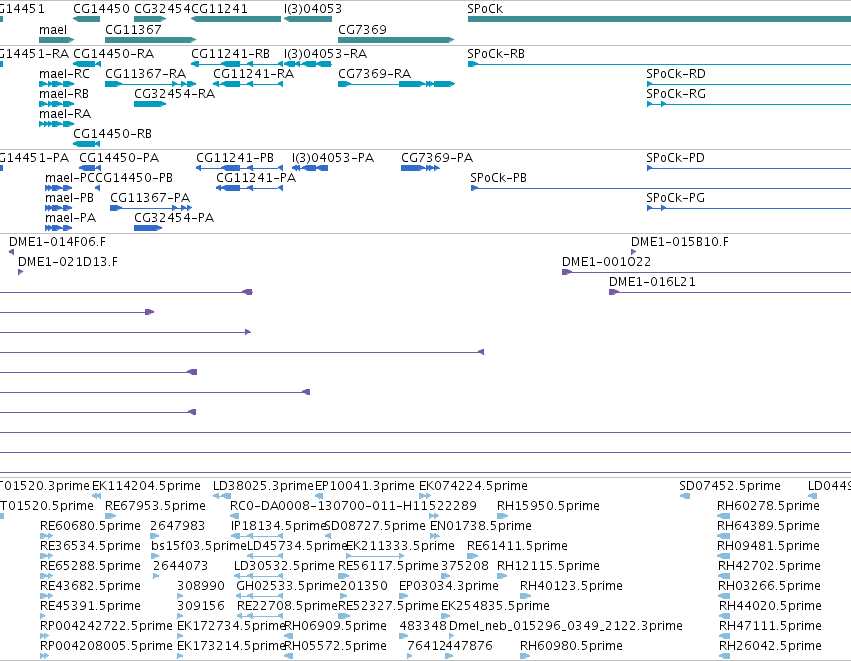Click the mael-PB protein label
The width and height of the screenshot is (851, 661).
point(69,198)
